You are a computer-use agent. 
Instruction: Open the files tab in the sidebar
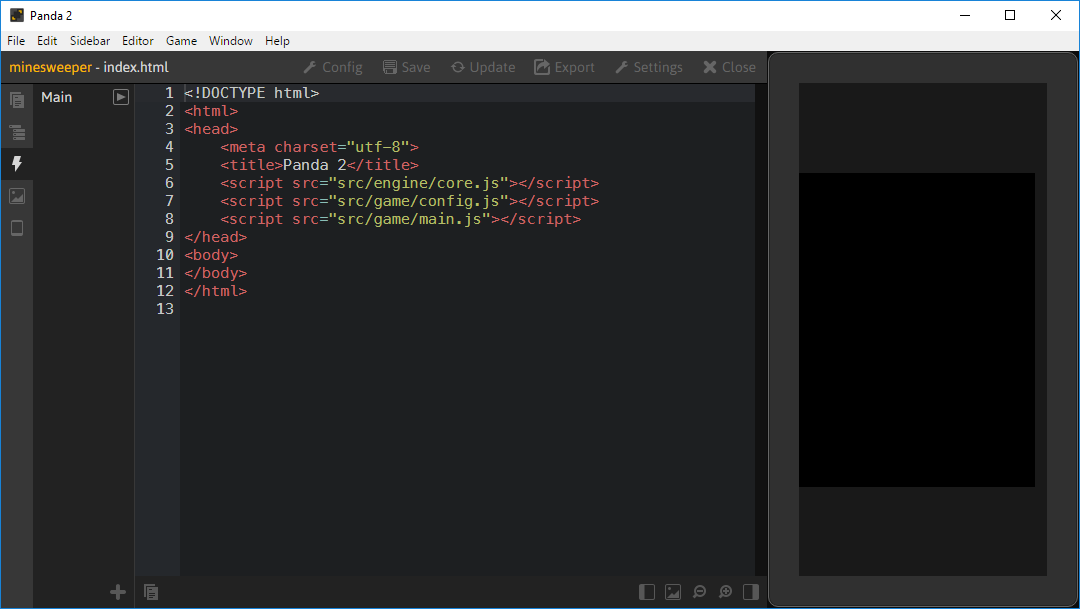click(x=17, y=100)
